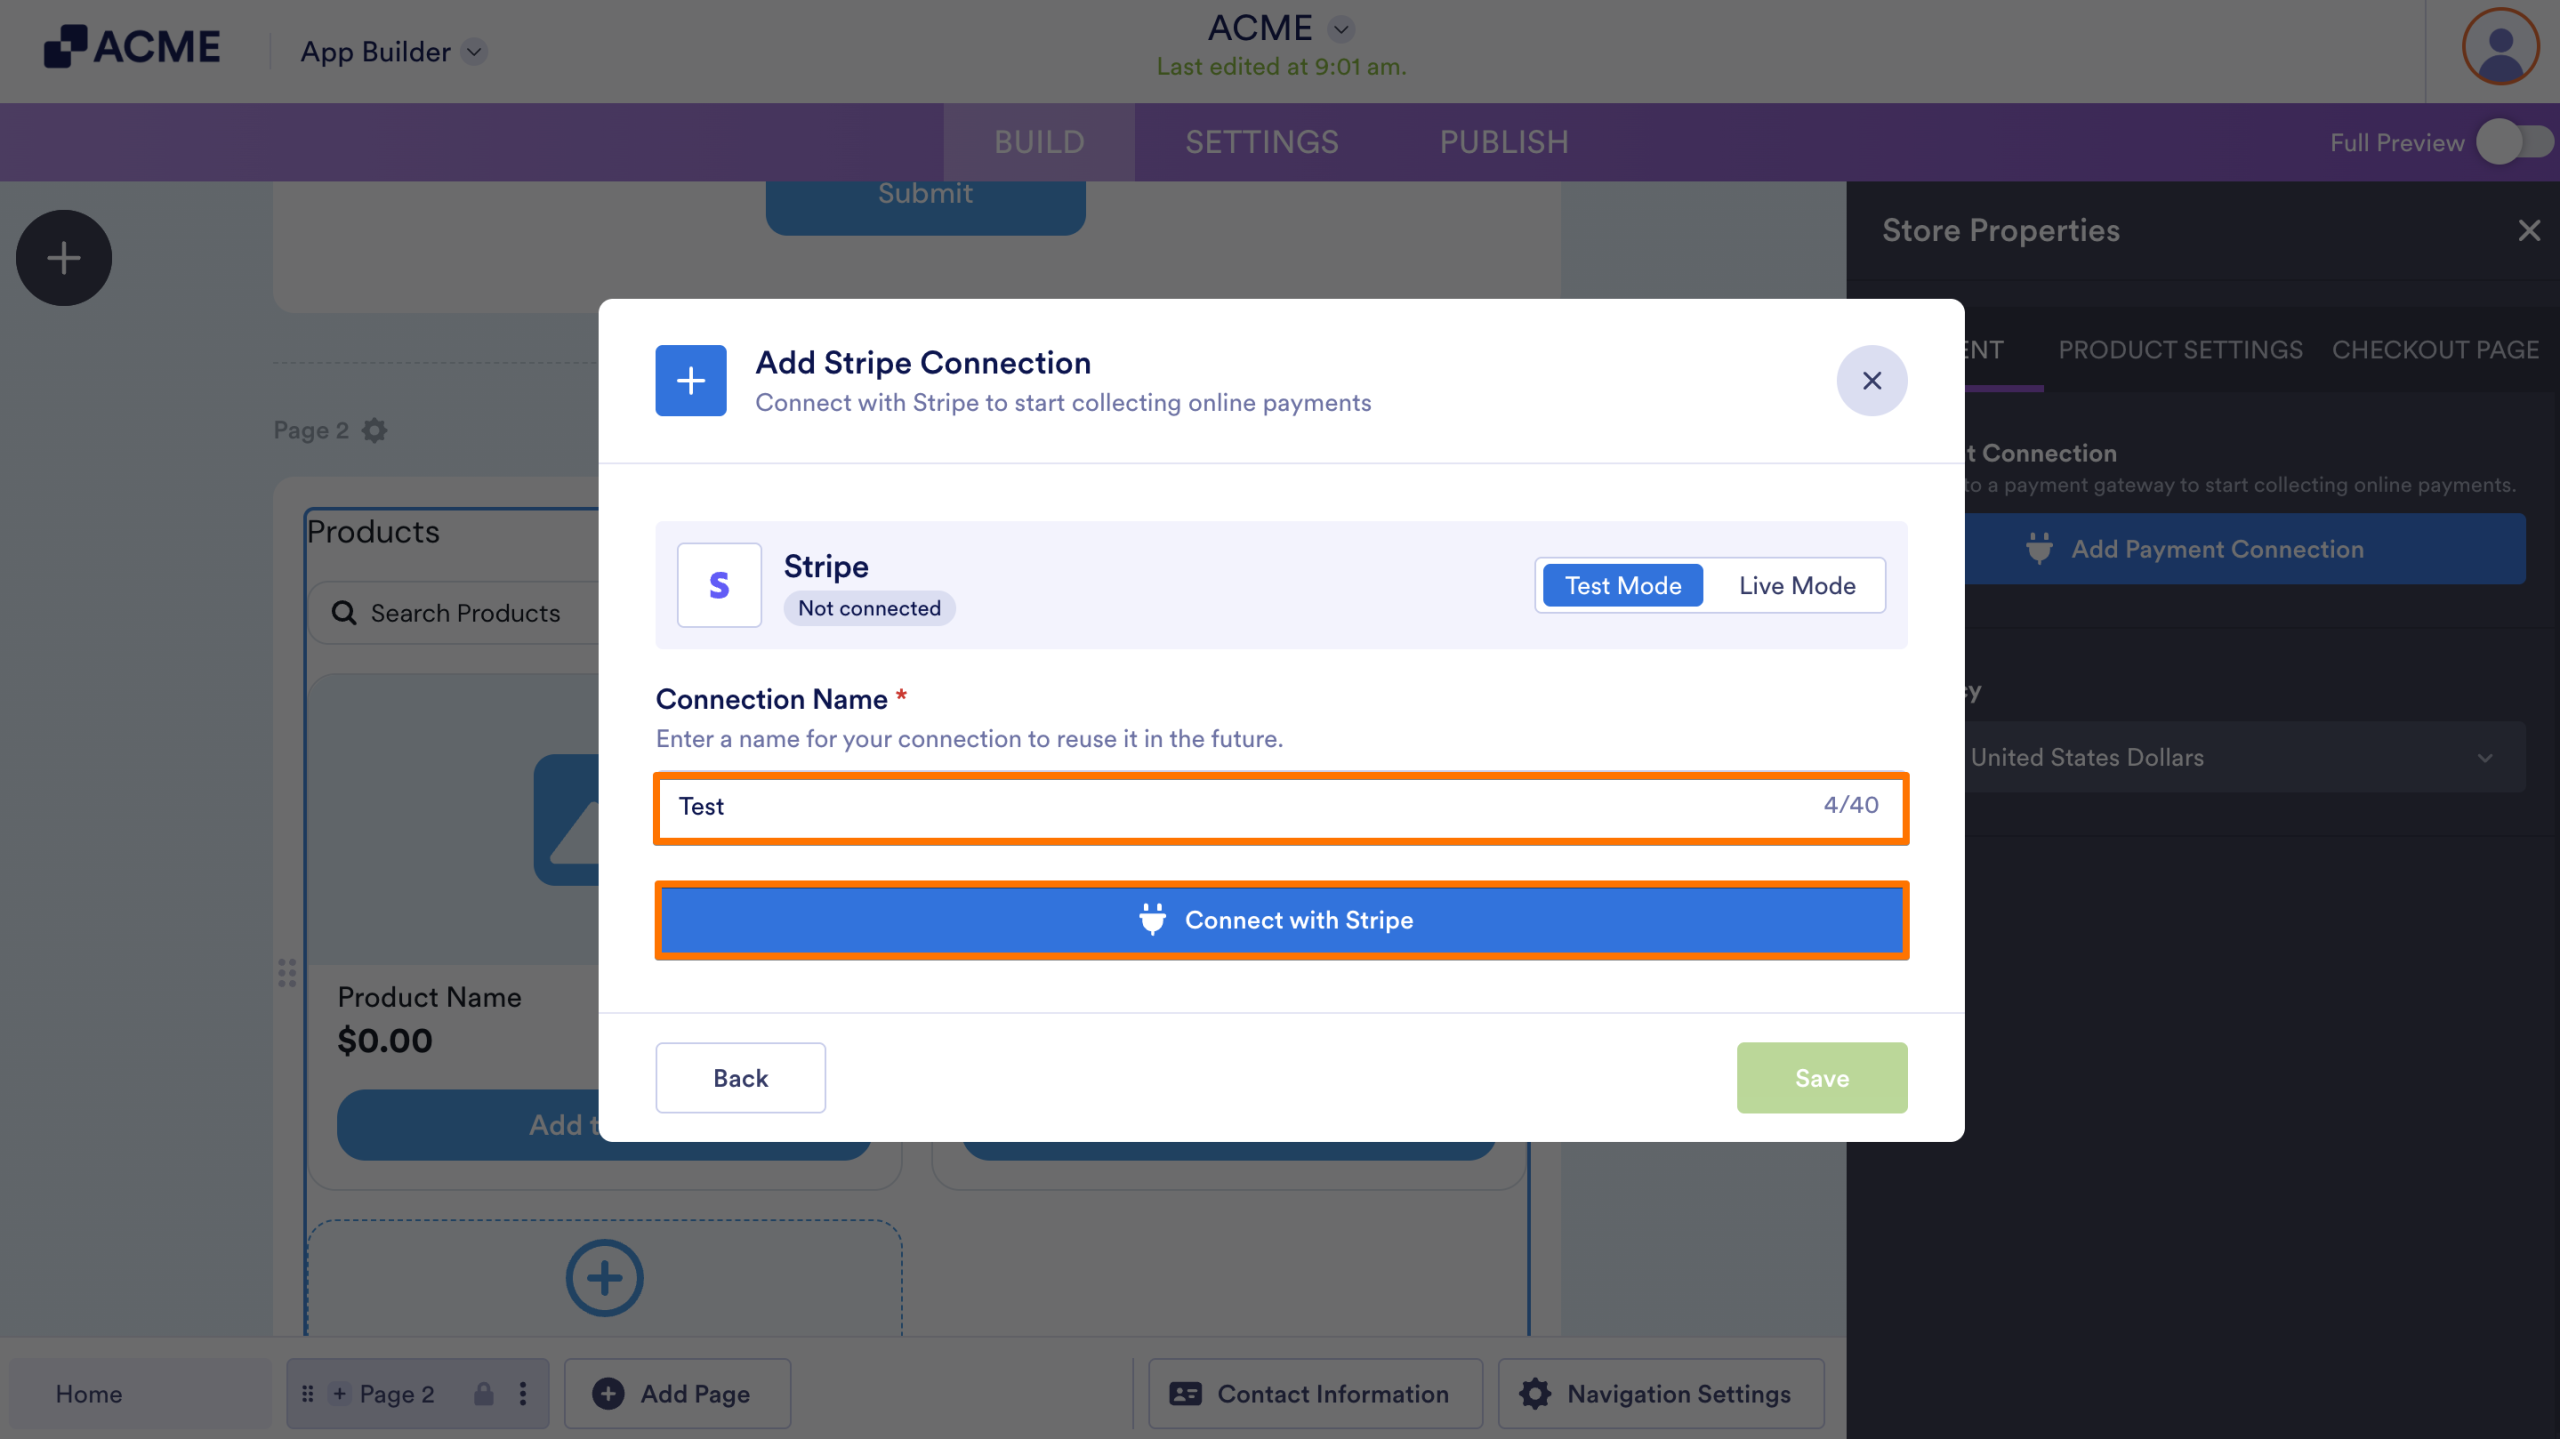Open the CHECKOUT PAGE tab
Image resolution: width=2560 pixels, height=1439 pixels.
2435,350
